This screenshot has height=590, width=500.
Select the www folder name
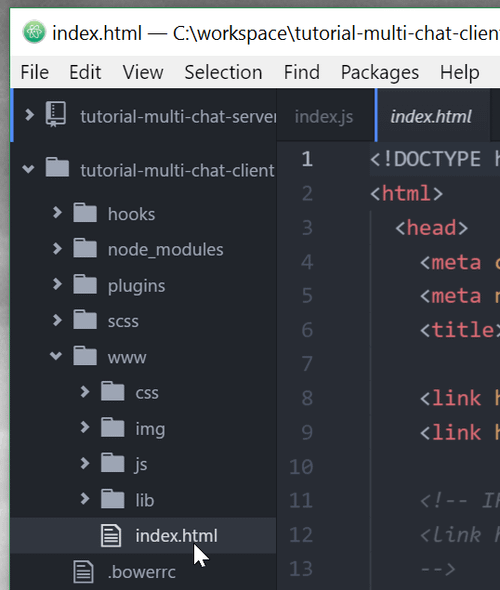pos(127,357)
